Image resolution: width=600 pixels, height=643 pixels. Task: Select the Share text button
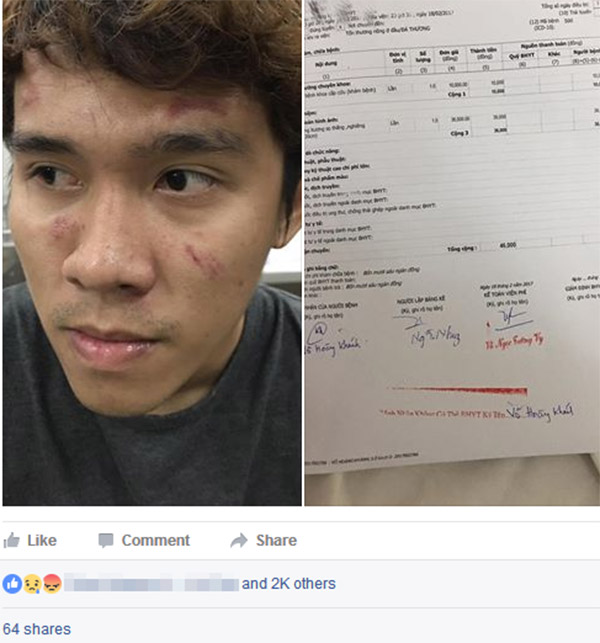(x=276, y=540)
